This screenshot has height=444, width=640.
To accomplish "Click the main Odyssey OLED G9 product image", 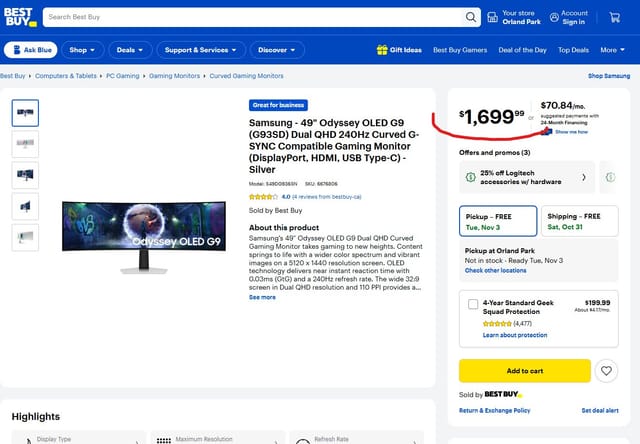I will [x=144, y=237].
